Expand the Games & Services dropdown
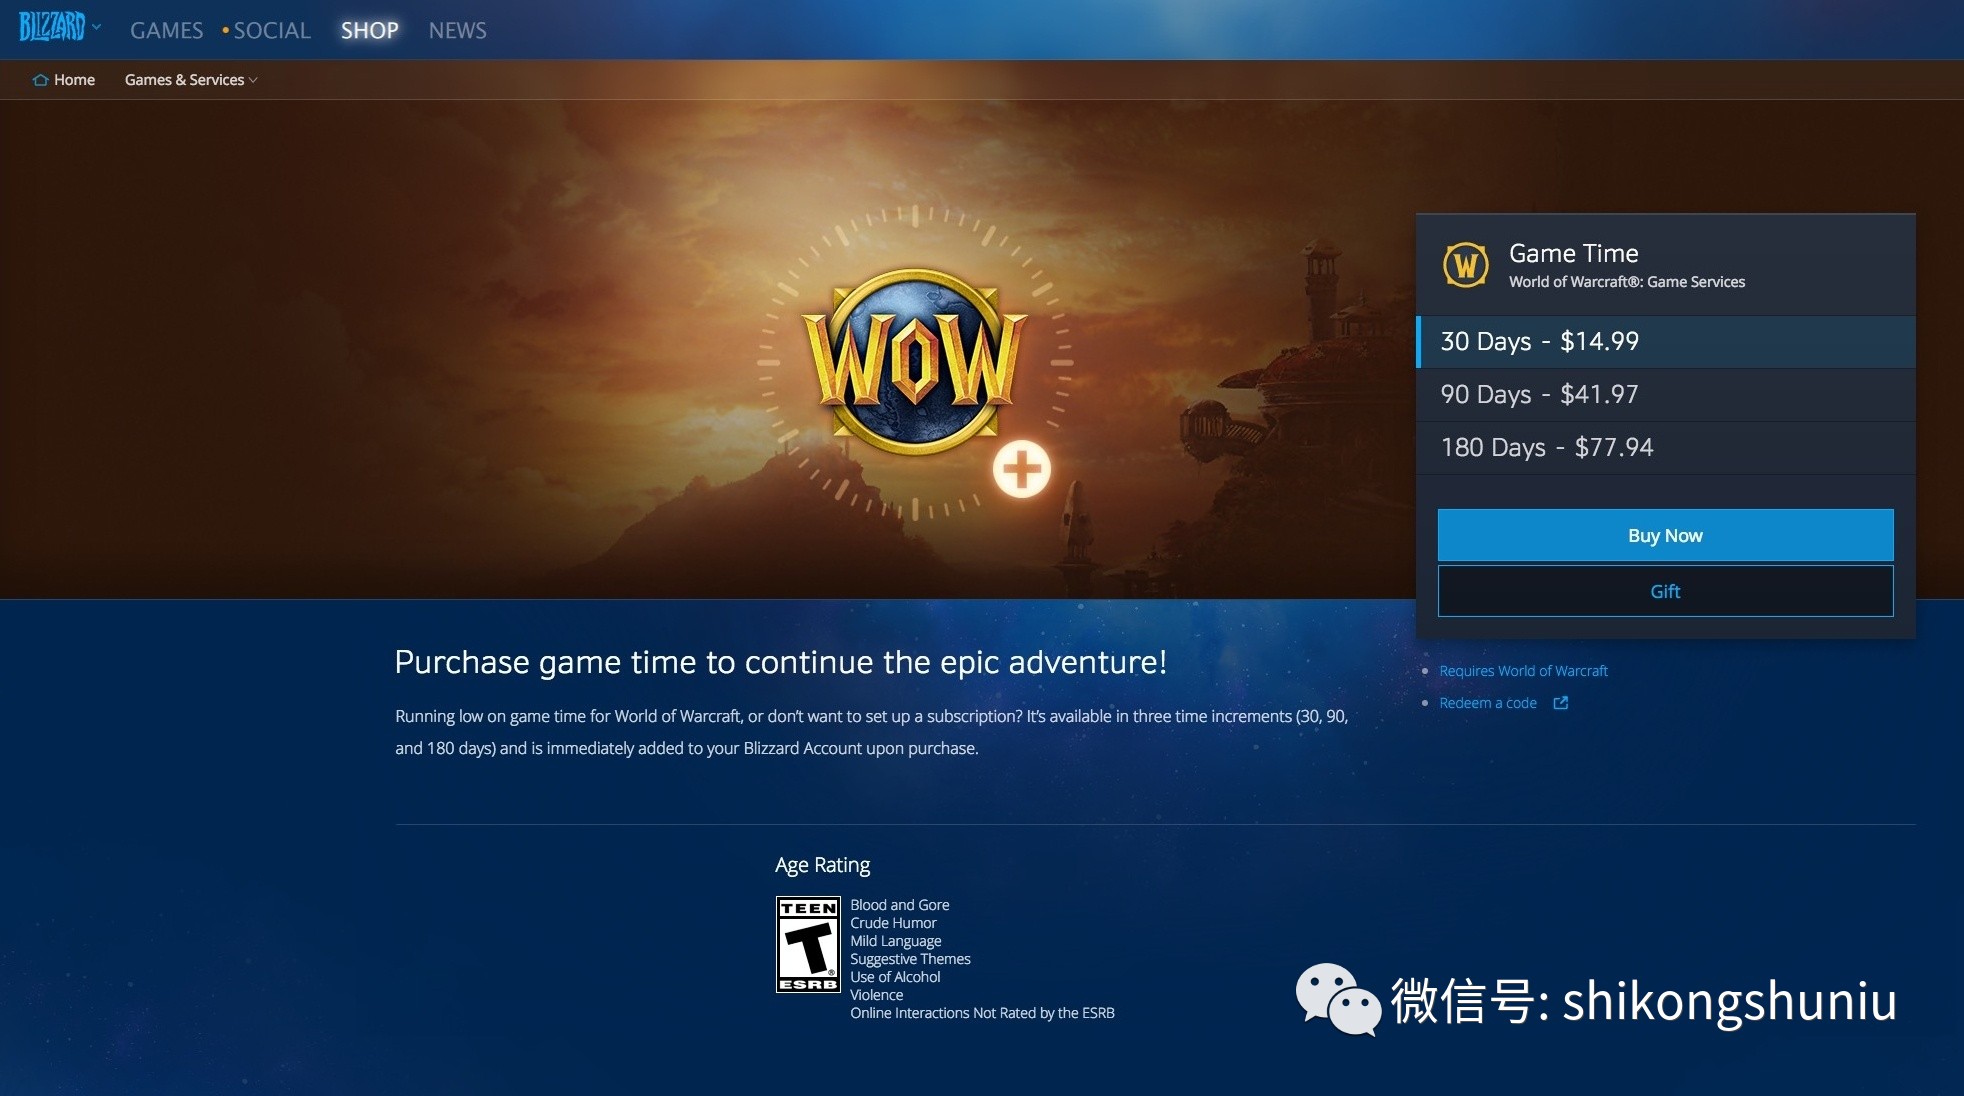This screenshot has width=1964, height=1096. click(x=191, y=80)
